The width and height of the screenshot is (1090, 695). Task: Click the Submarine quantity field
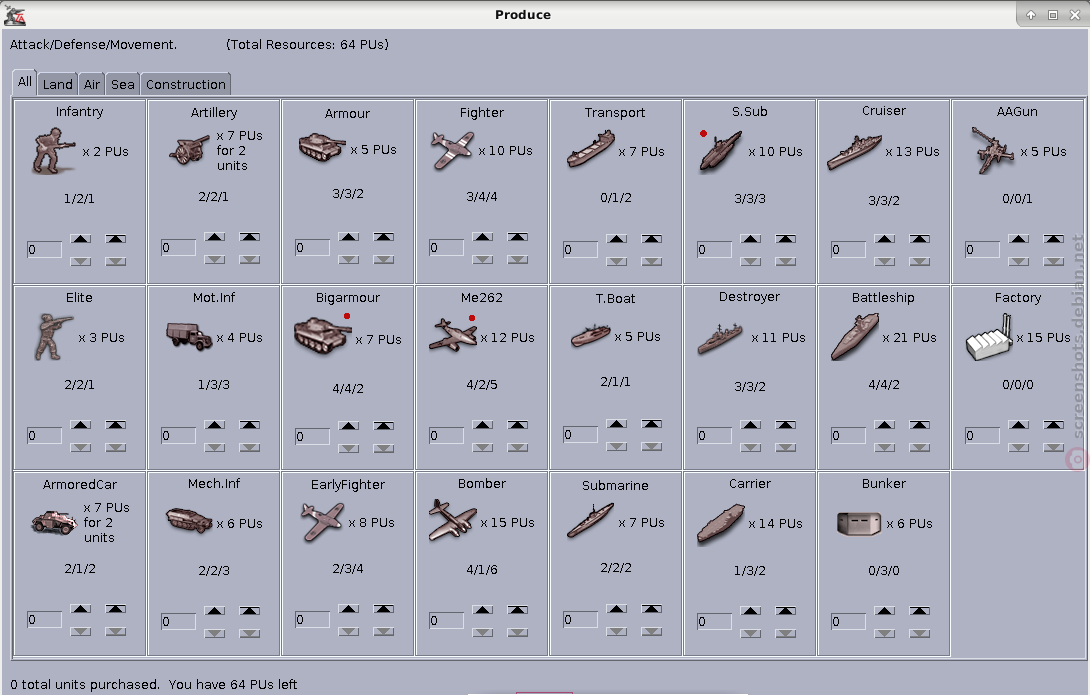[581, 619]
